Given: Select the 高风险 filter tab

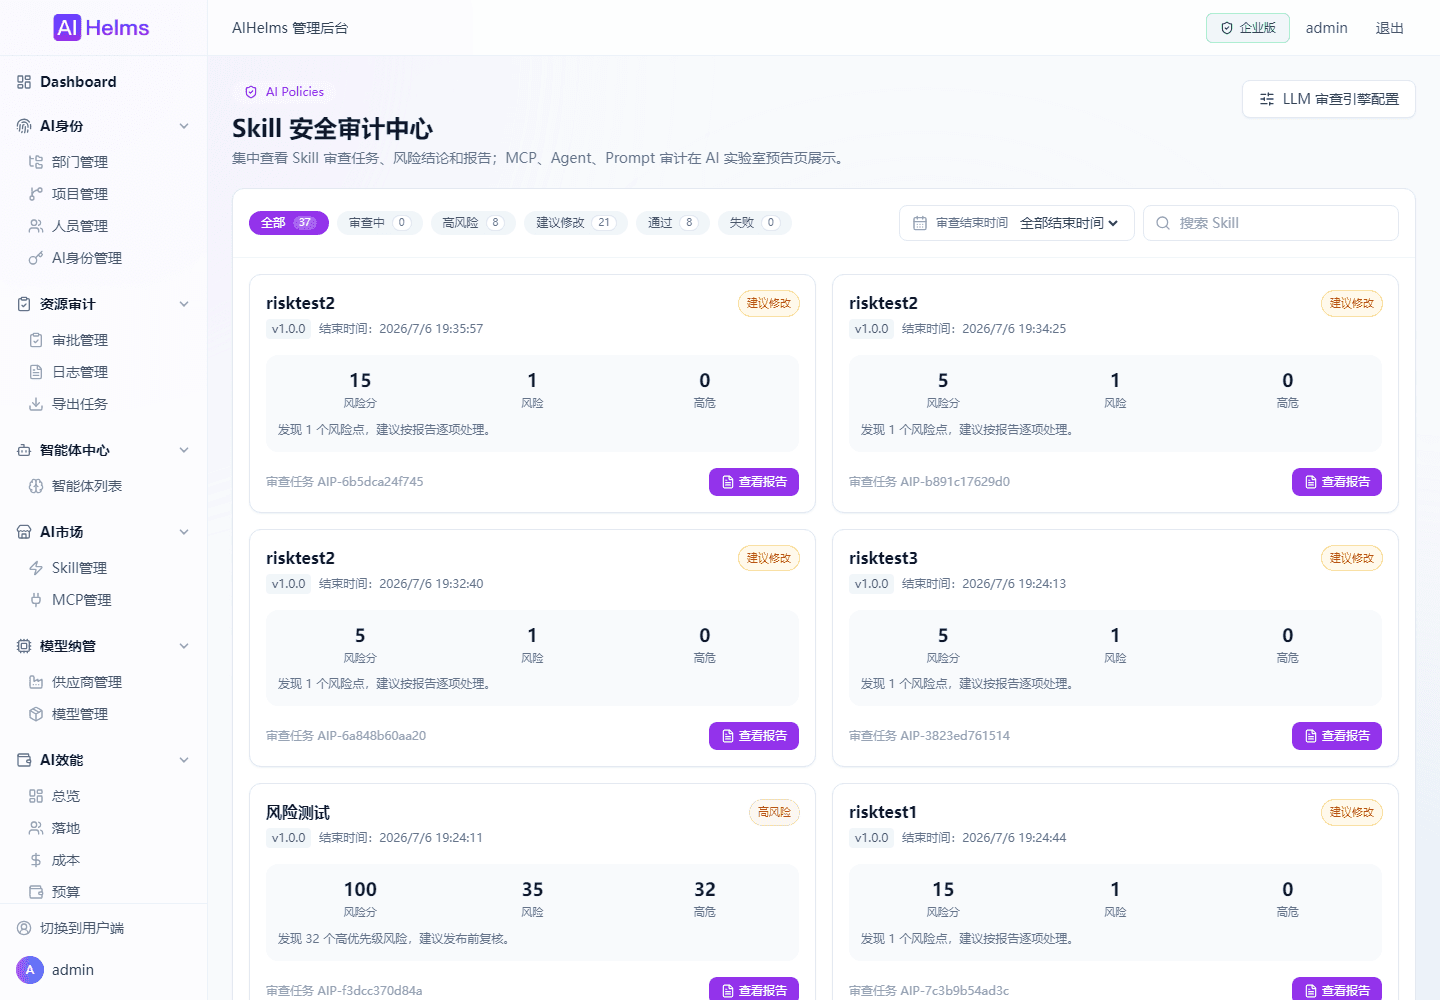Looking at the screenshot, I should (x=473, y=223).
